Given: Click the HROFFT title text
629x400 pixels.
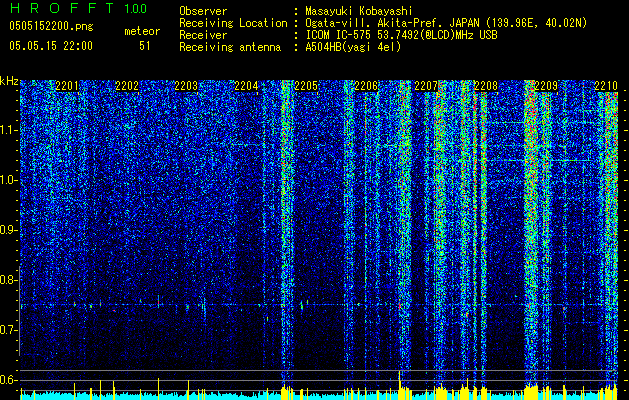Looking at the screenshot, I should (61, 8).
